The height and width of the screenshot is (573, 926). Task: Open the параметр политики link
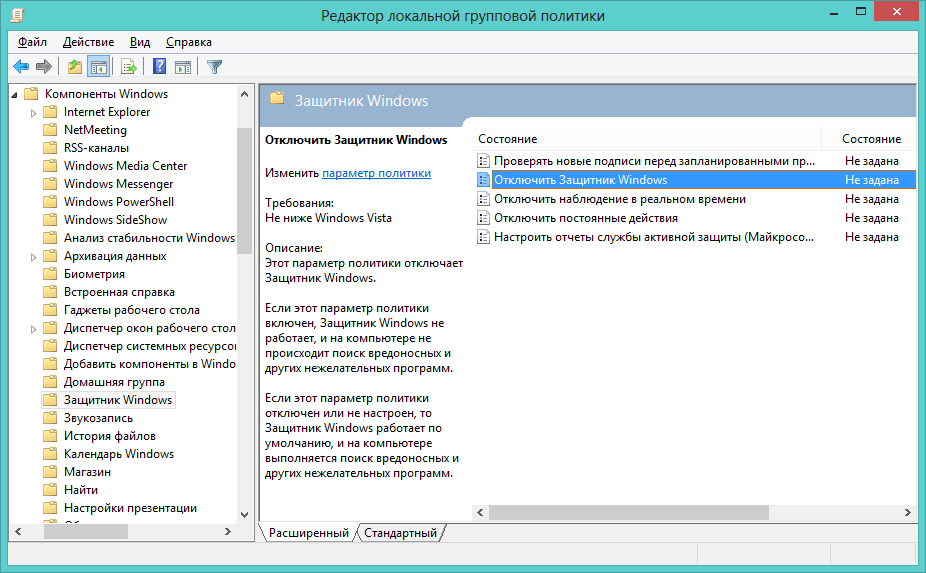click(x=376, y=173)
